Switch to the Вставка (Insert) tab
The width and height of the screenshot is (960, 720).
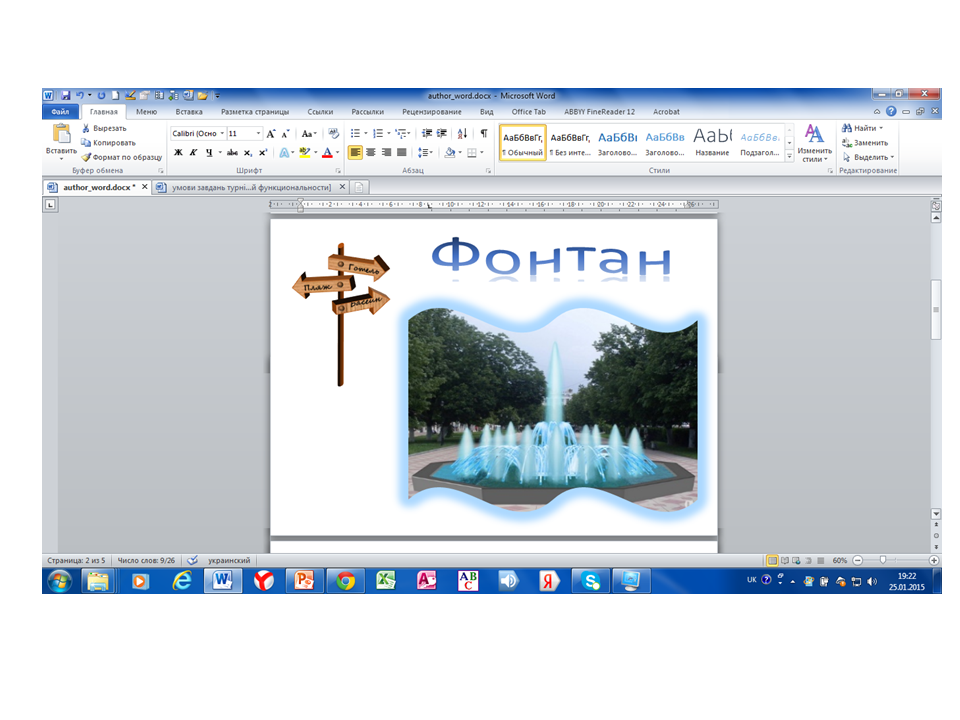coord(189,112)
